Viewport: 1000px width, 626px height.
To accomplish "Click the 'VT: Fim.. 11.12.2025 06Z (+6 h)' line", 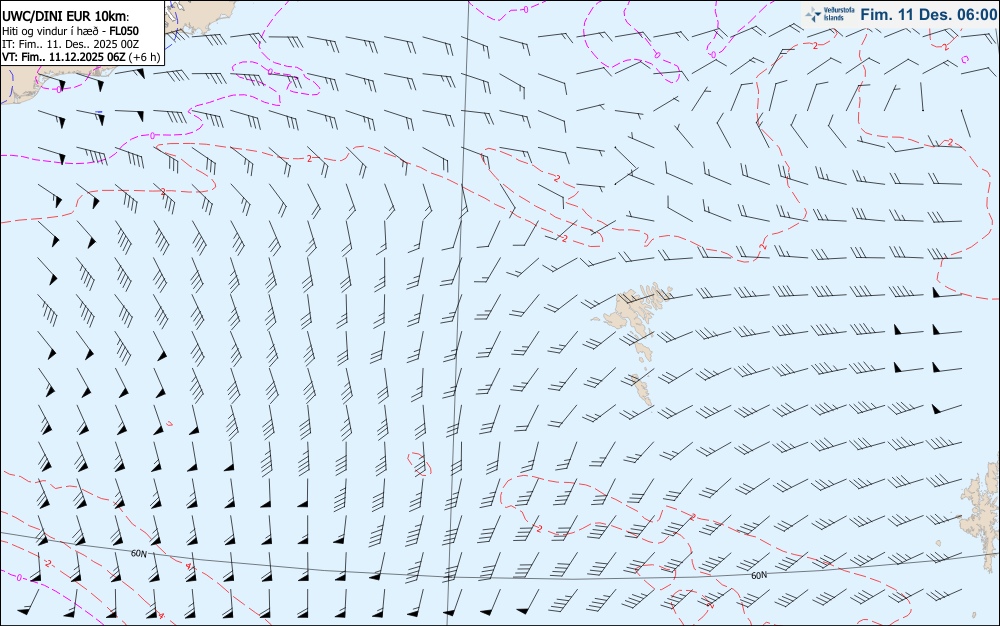I will (81, 57).
